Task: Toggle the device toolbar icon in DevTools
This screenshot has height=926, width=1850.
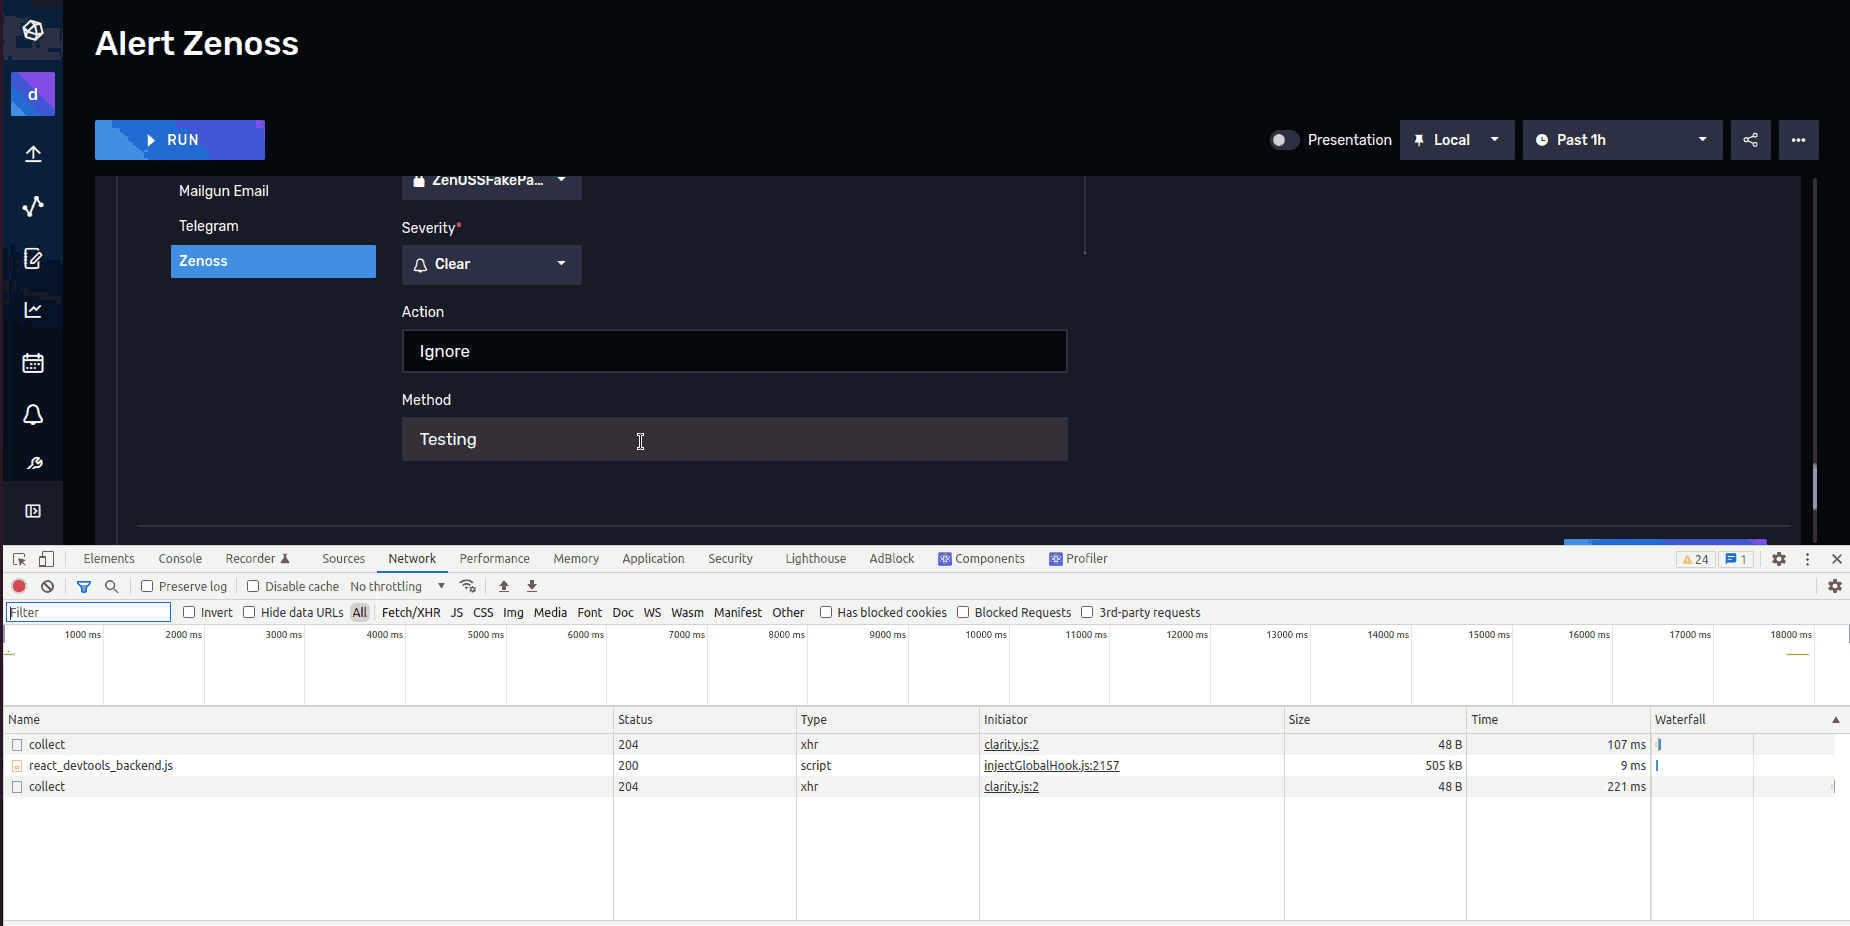Action: tap(45, 558)
